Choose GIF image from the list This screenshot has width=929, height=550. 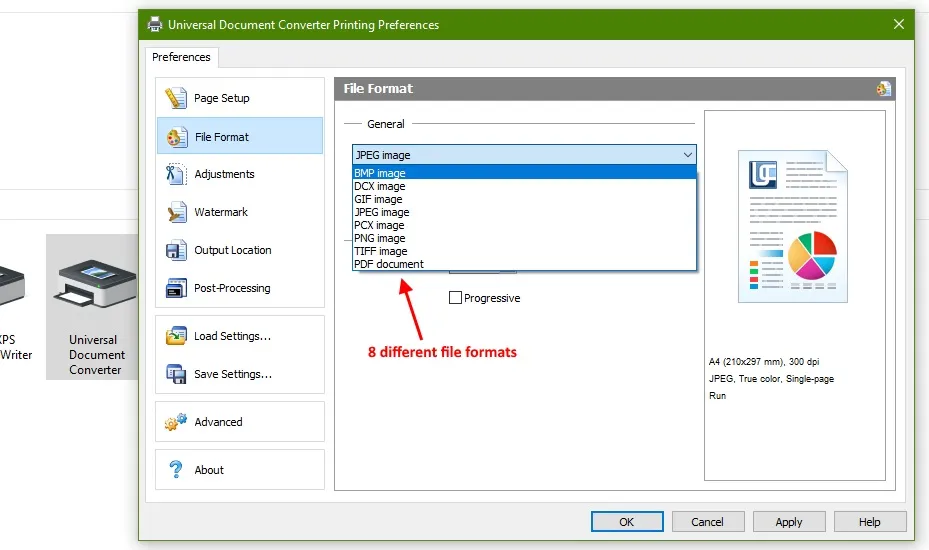[524, 199]
